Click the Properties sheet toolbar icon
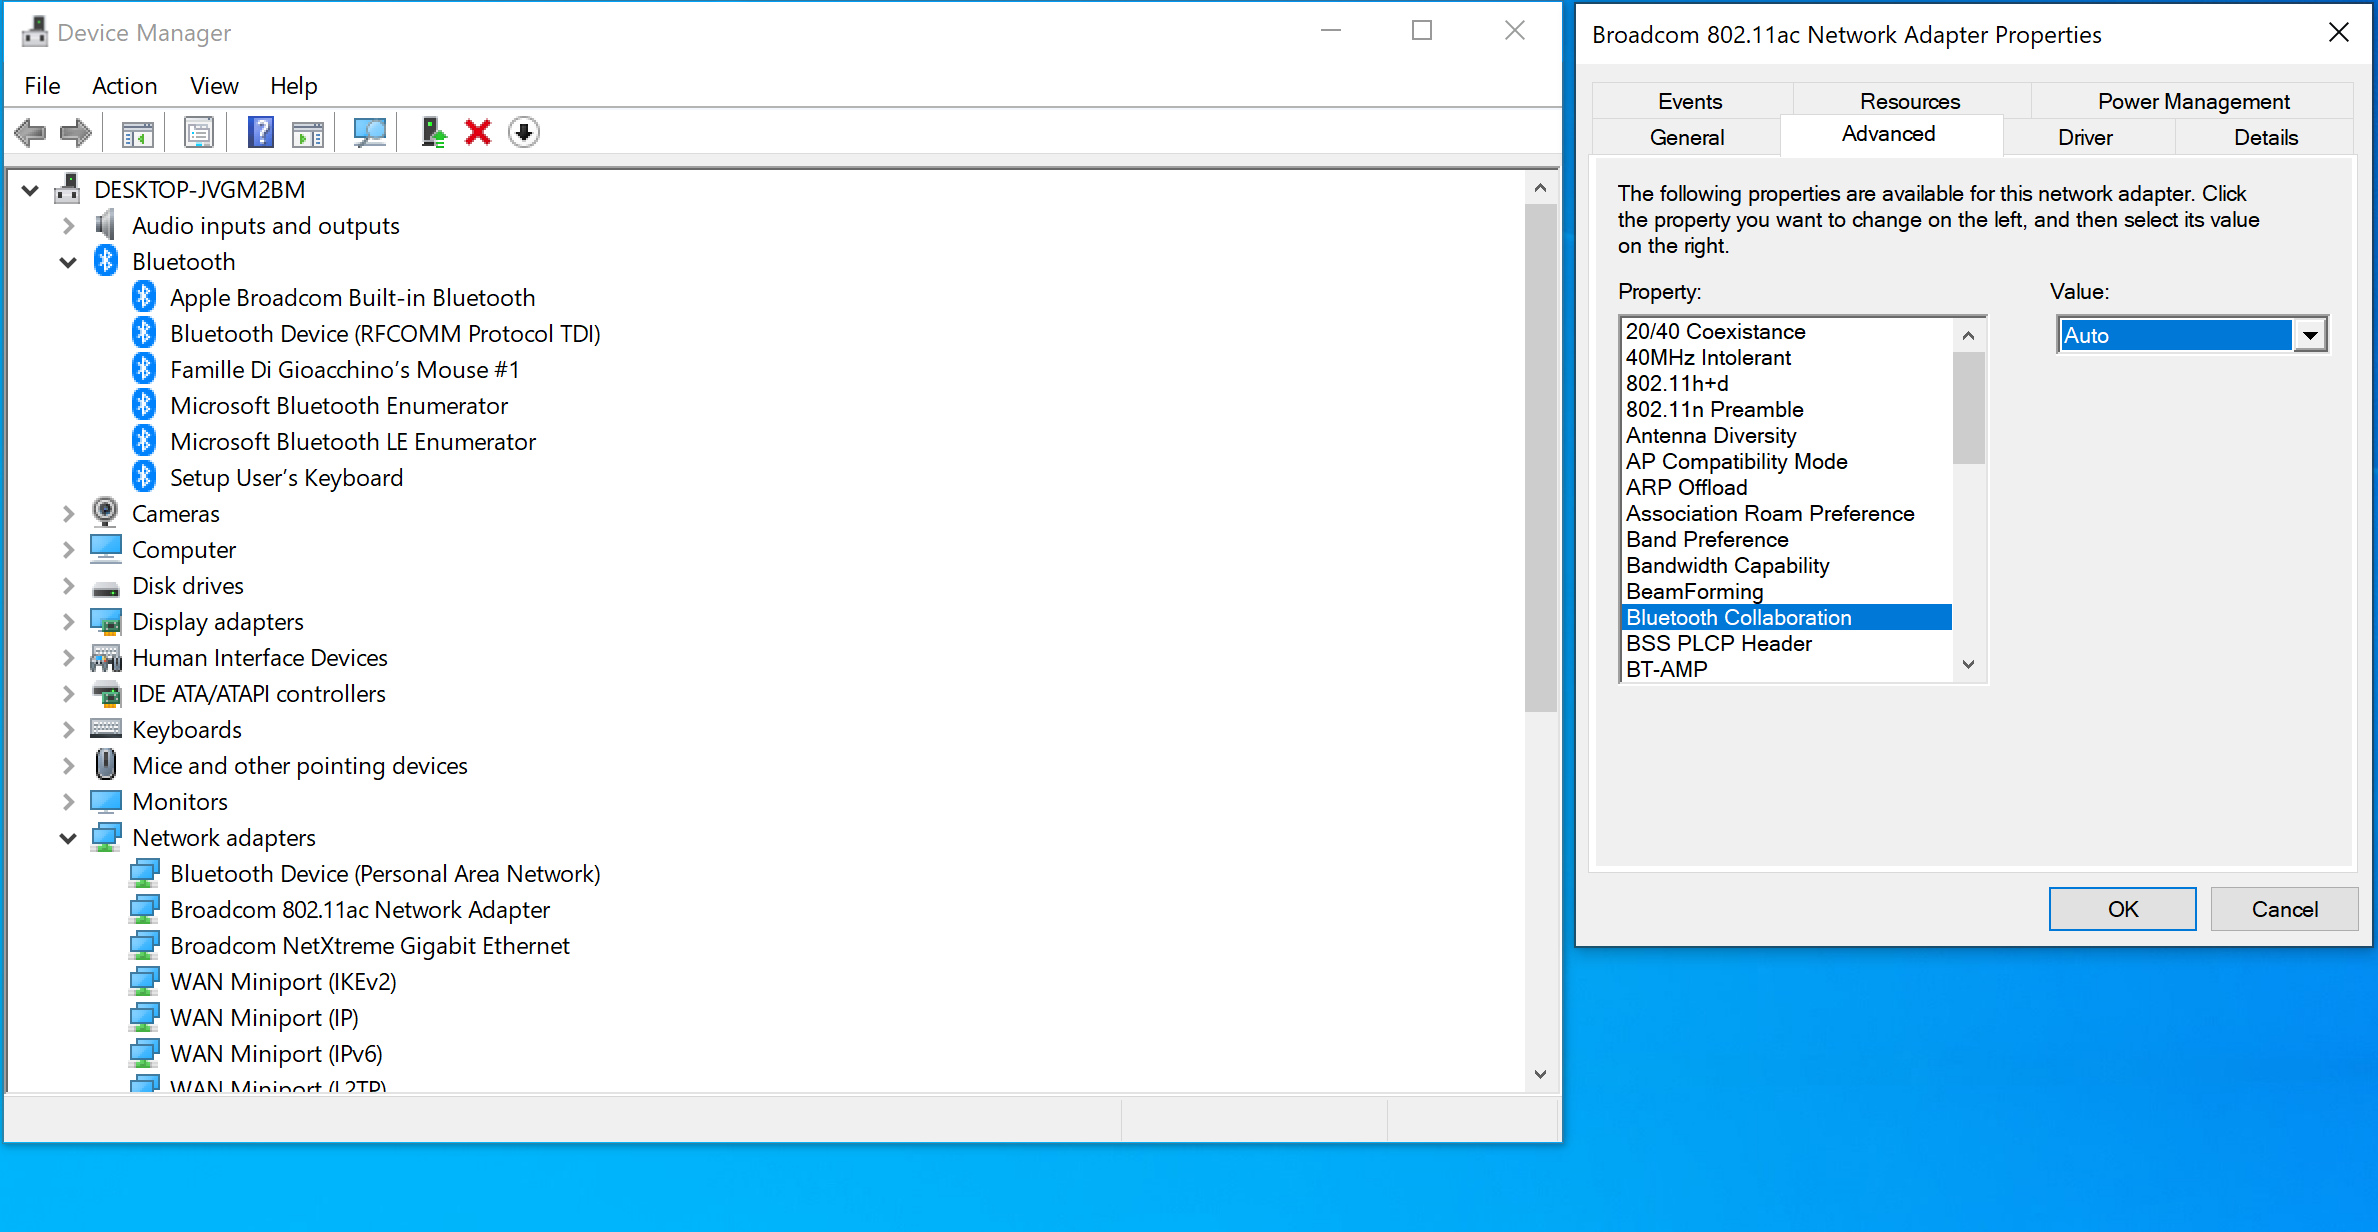2378x1232 pixels. 199,133
